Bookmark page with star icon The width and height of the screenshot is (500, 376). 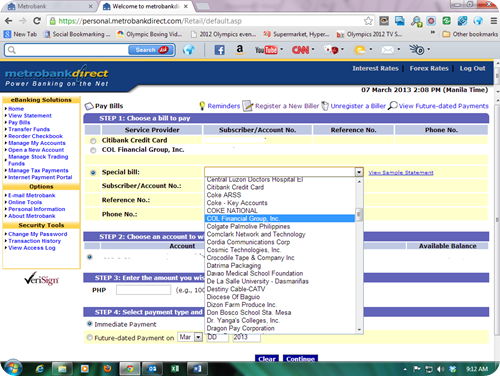[368, 21]
